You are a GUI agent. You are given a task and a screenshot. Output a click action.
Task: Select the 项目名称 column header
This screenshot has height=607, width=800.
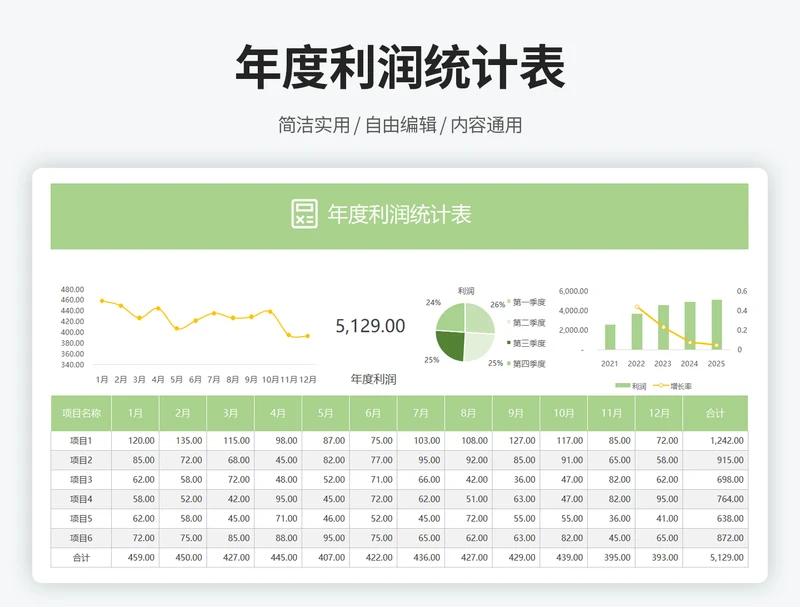point(81,413)
